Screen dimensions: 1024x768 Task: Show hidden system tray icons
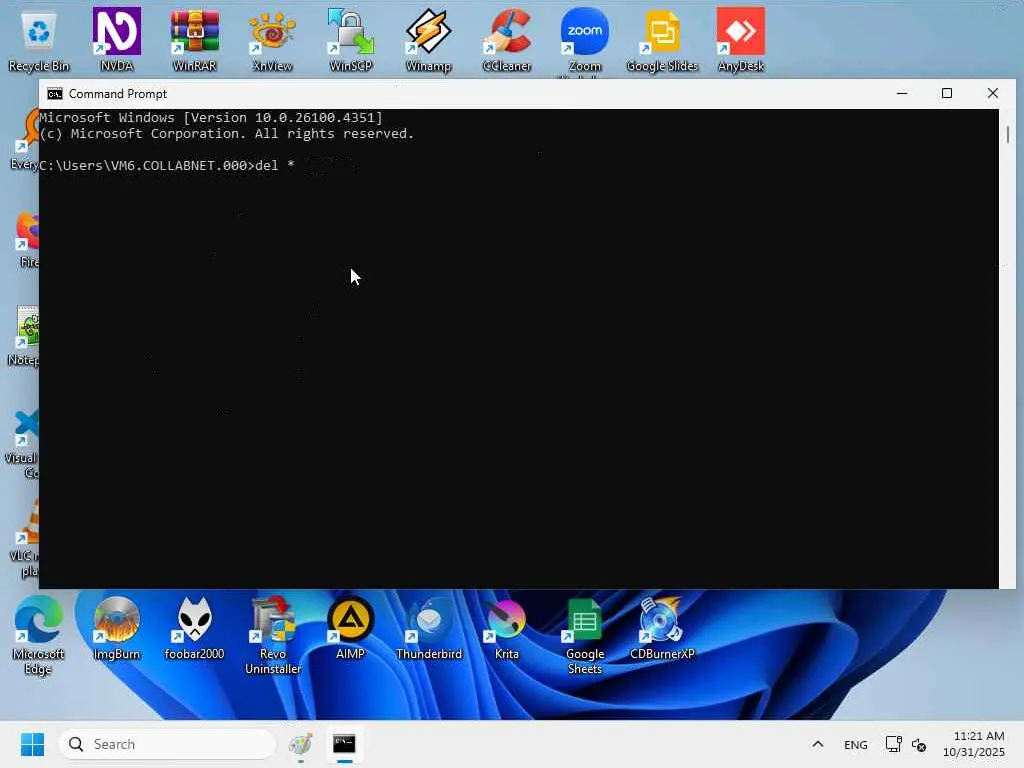(x=818, y=744)
